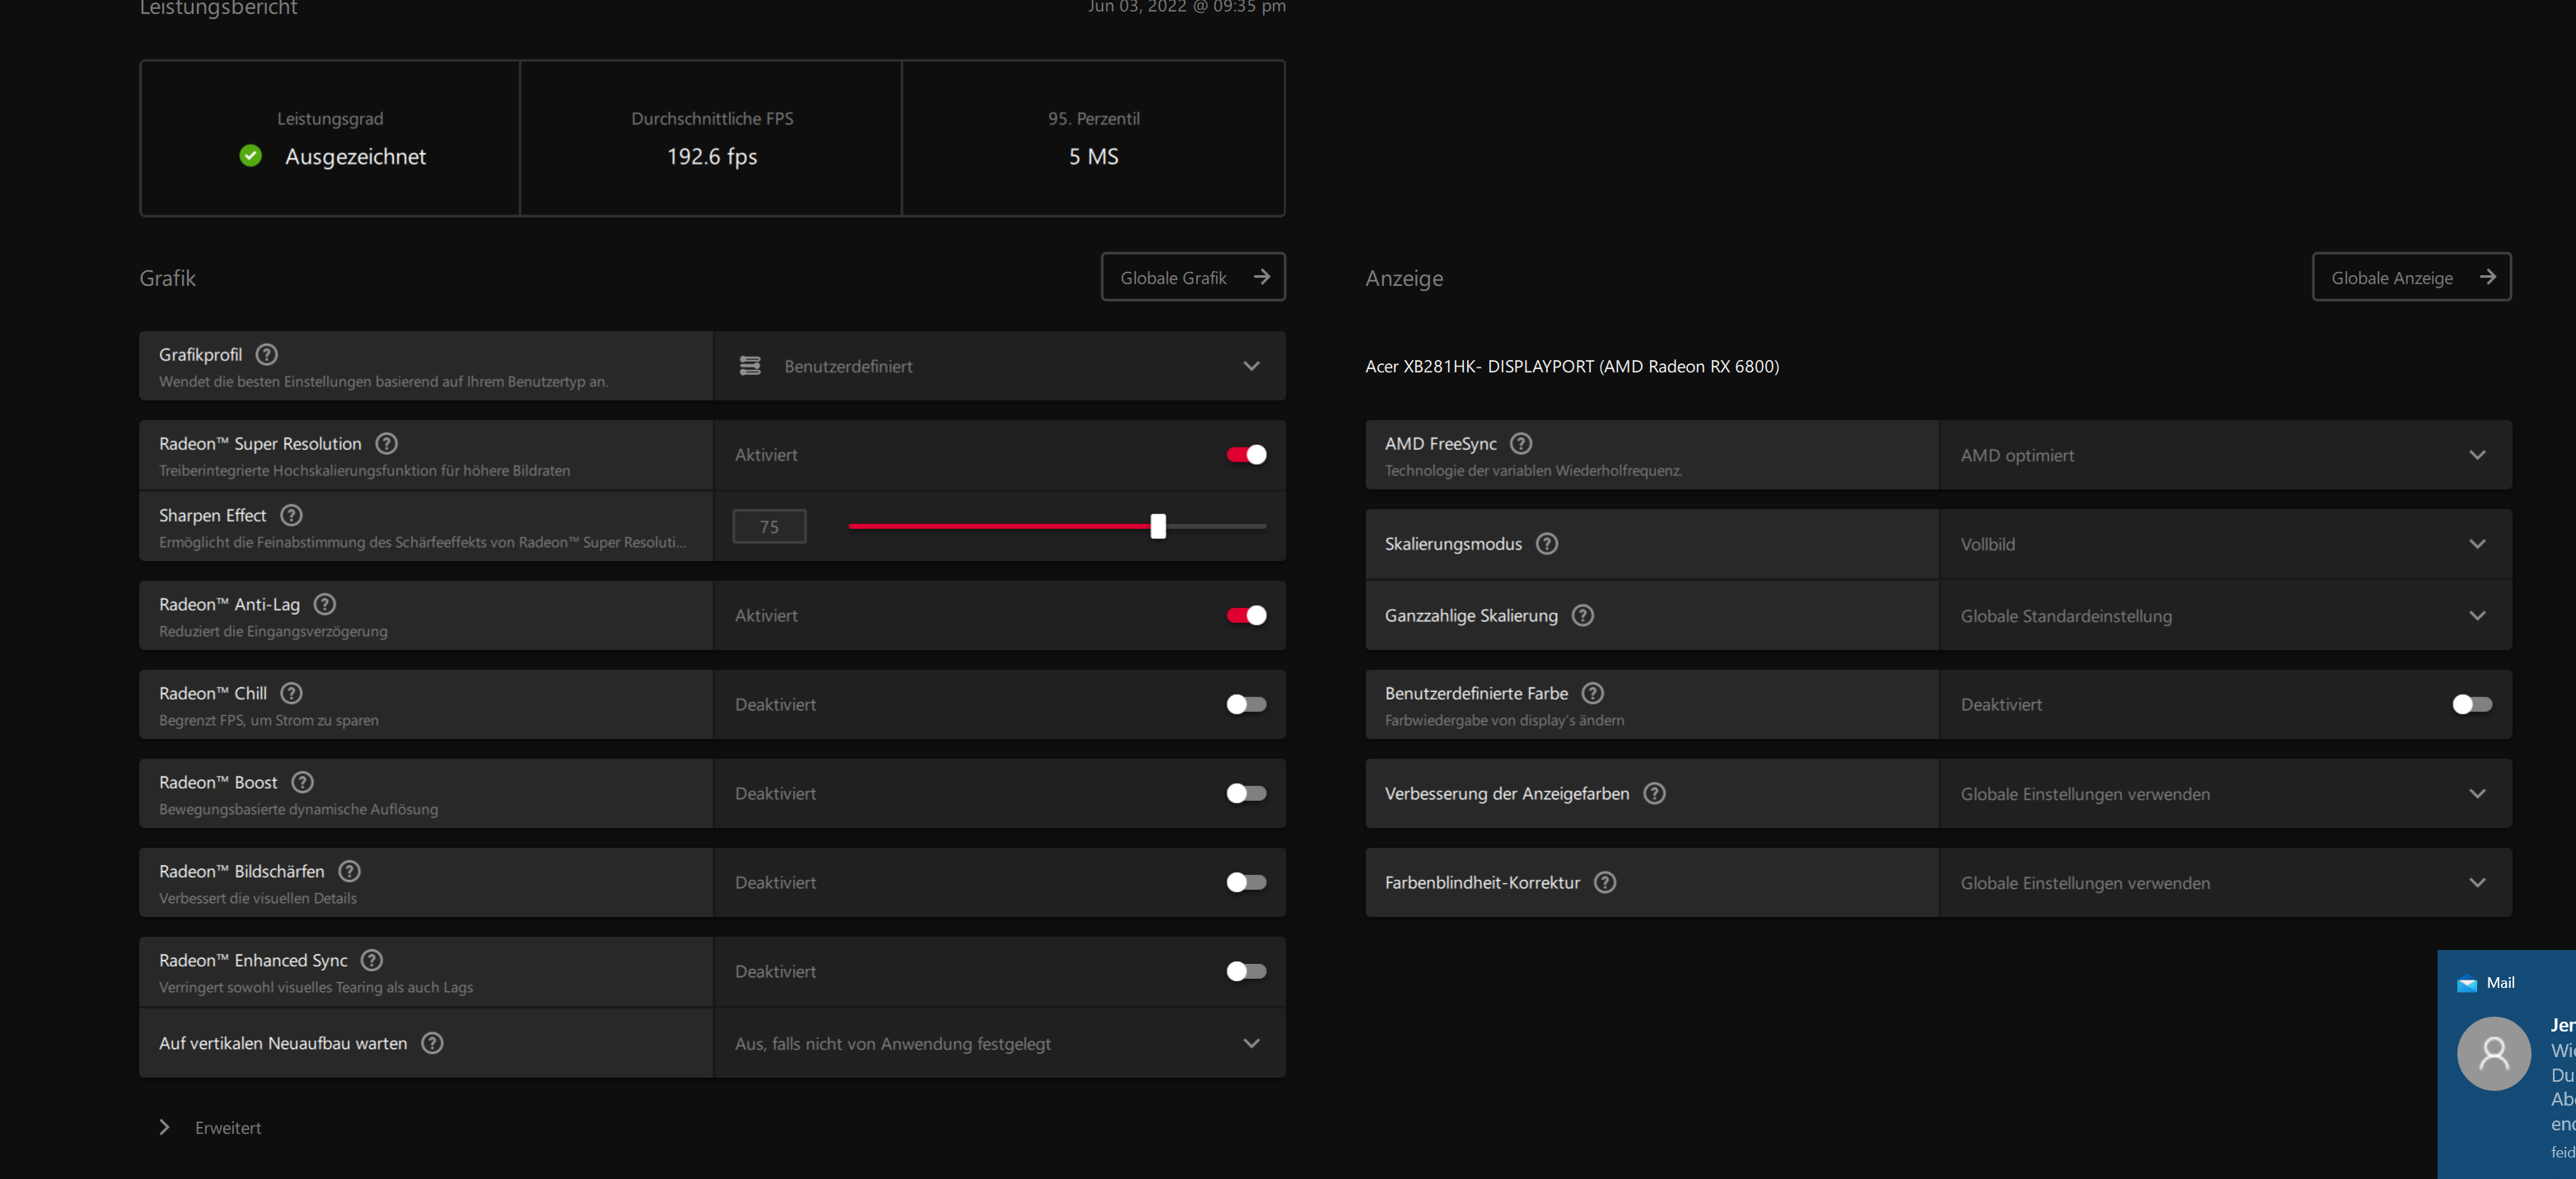Click help icon for Auf vertikalen Neuaufbau warten
Image resolution: width=2576 pixels, height=1179 pixels.
click(x=432, y=1043)
